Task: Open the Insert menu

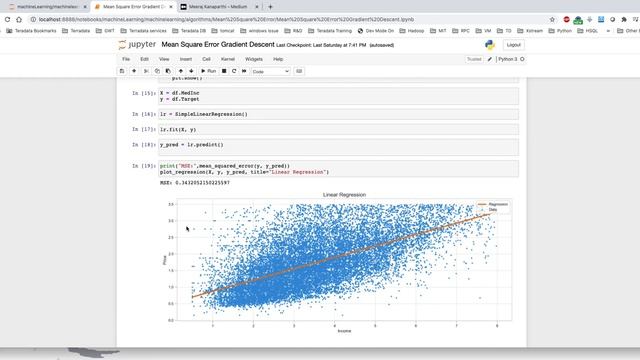Action: click(186, 59)
